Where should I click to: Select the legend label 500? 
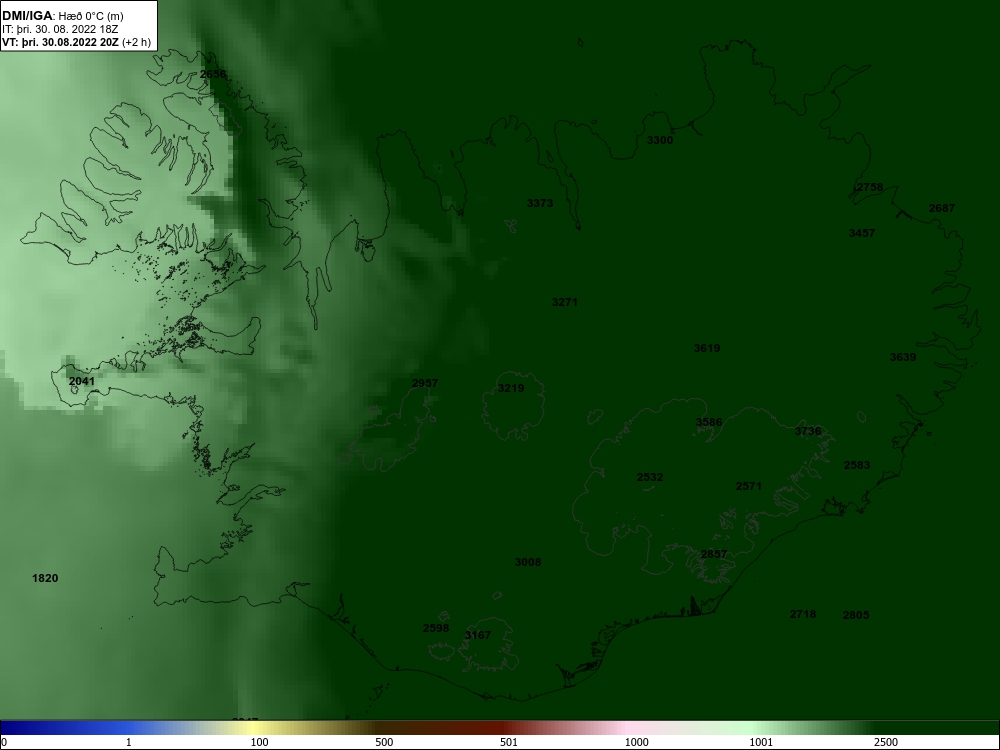tap(384, 742)
